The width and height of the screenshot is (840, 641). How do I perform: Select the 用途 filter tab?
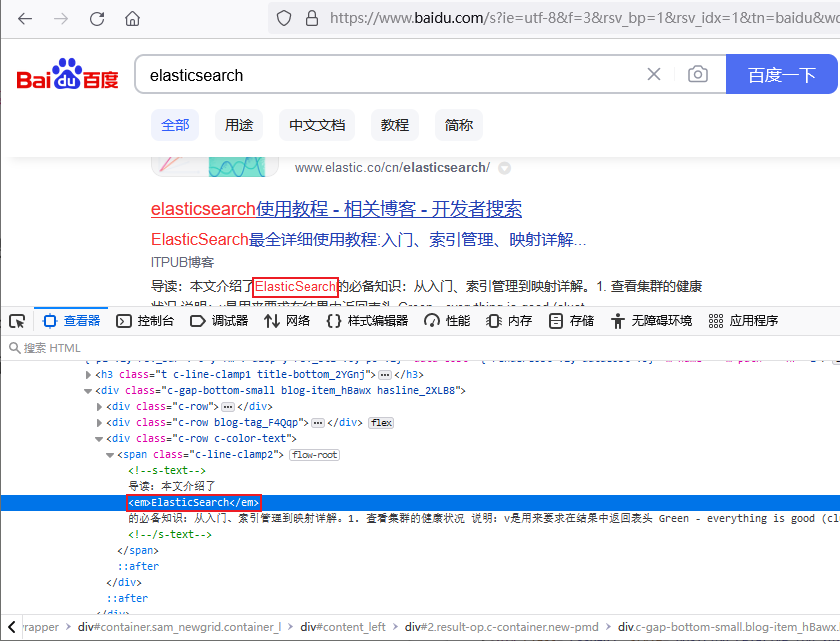[x=239, y=125]
